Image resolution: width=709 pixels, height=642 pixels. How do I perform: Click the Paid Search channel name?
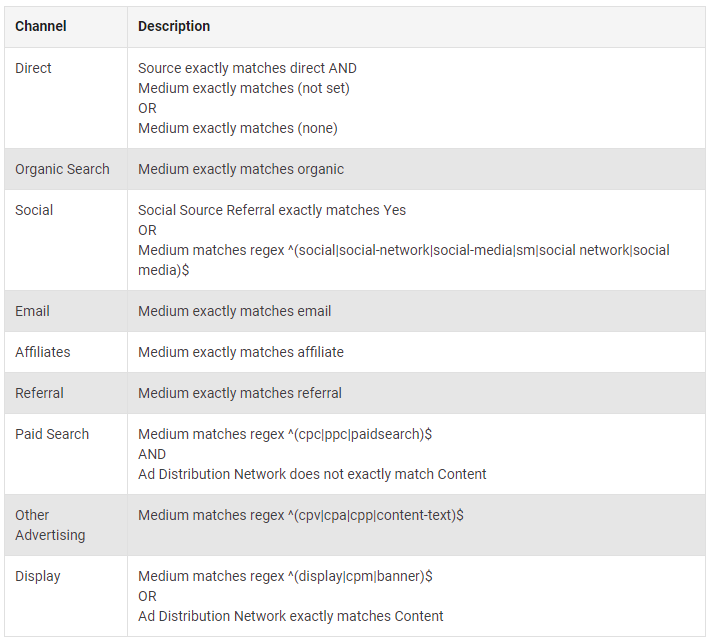tap(52, 434)
